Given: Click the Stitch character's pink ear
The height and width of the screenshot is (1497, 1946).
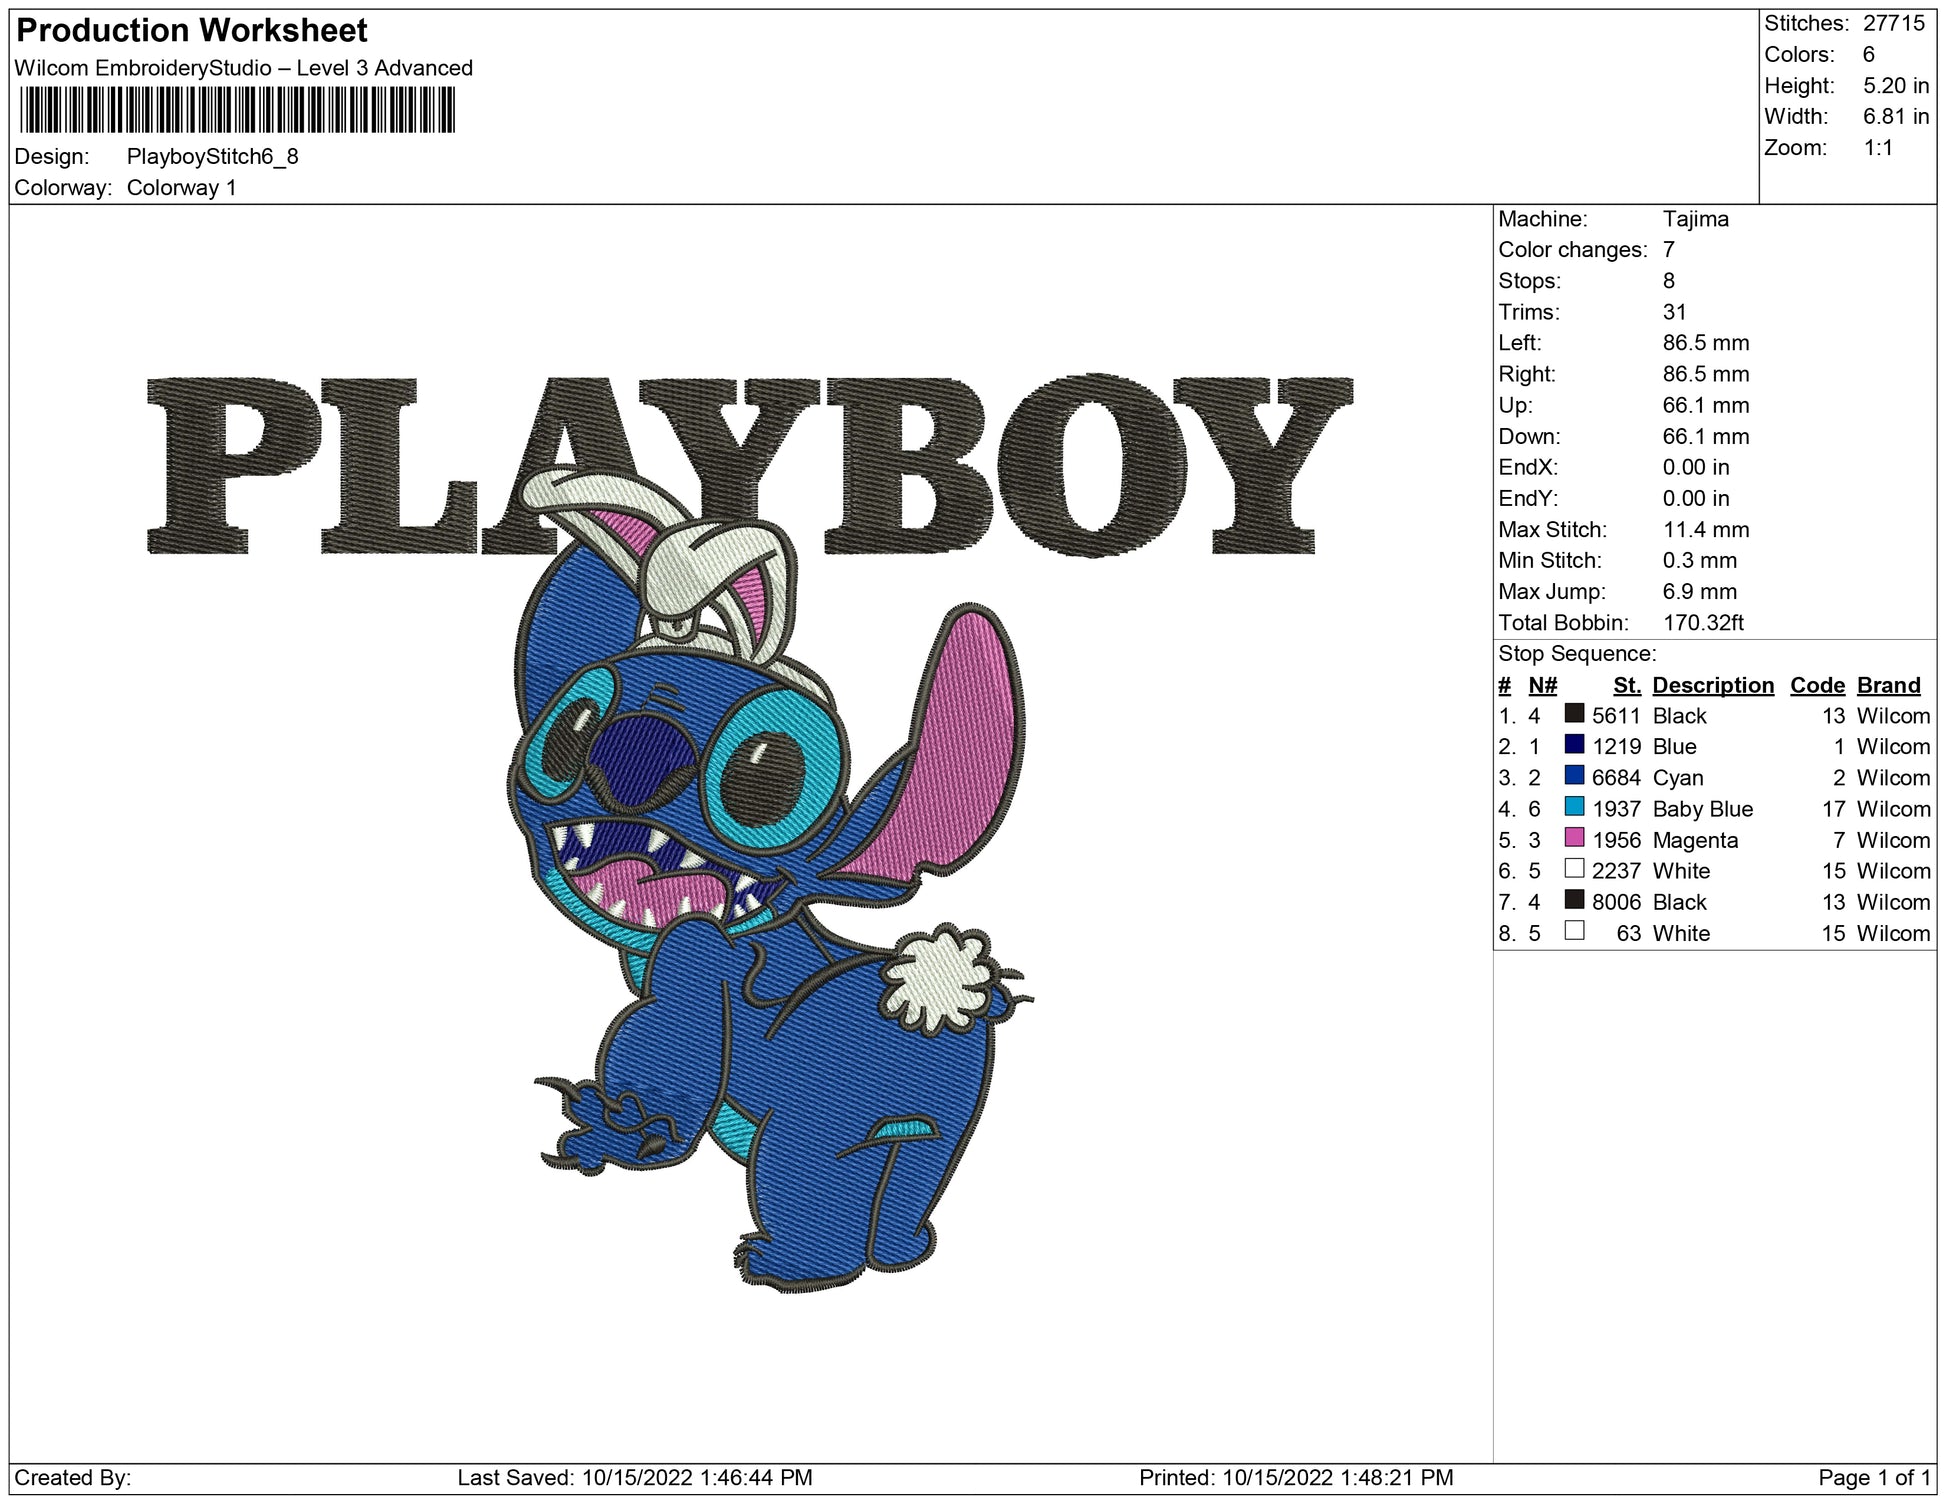Looking at the screenshot, I should pyautogui.click(x=965, y=740).
